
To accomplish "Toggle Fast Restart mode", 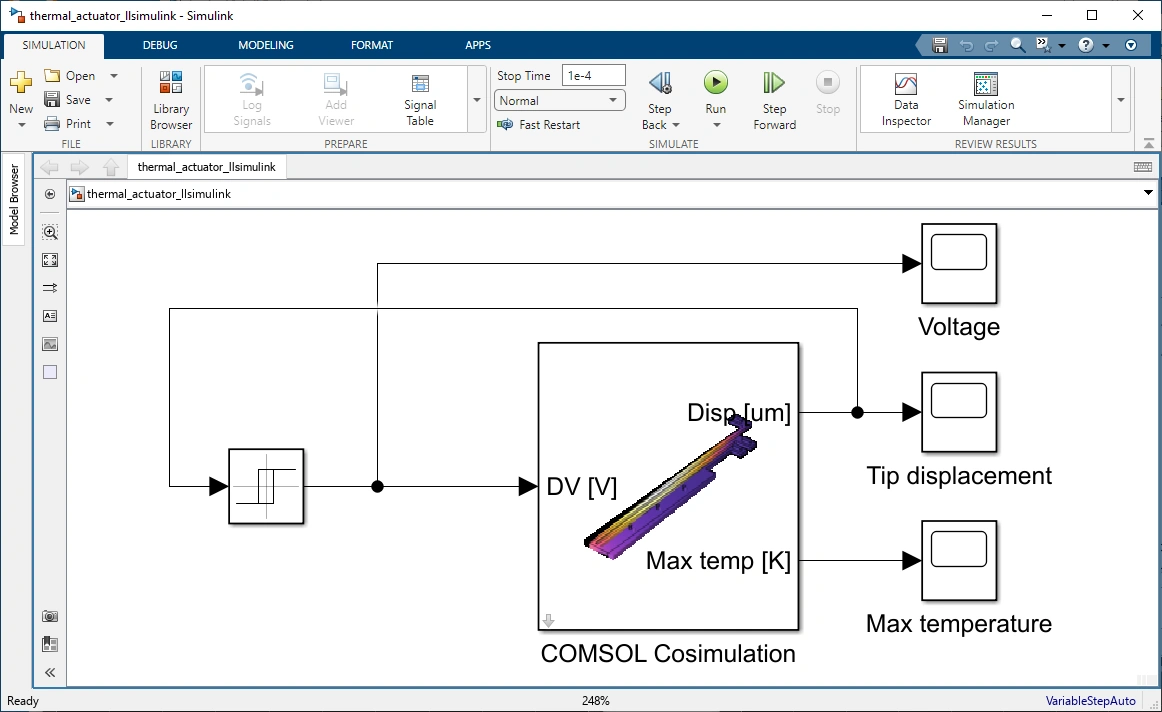I will (x=539, y=125).
